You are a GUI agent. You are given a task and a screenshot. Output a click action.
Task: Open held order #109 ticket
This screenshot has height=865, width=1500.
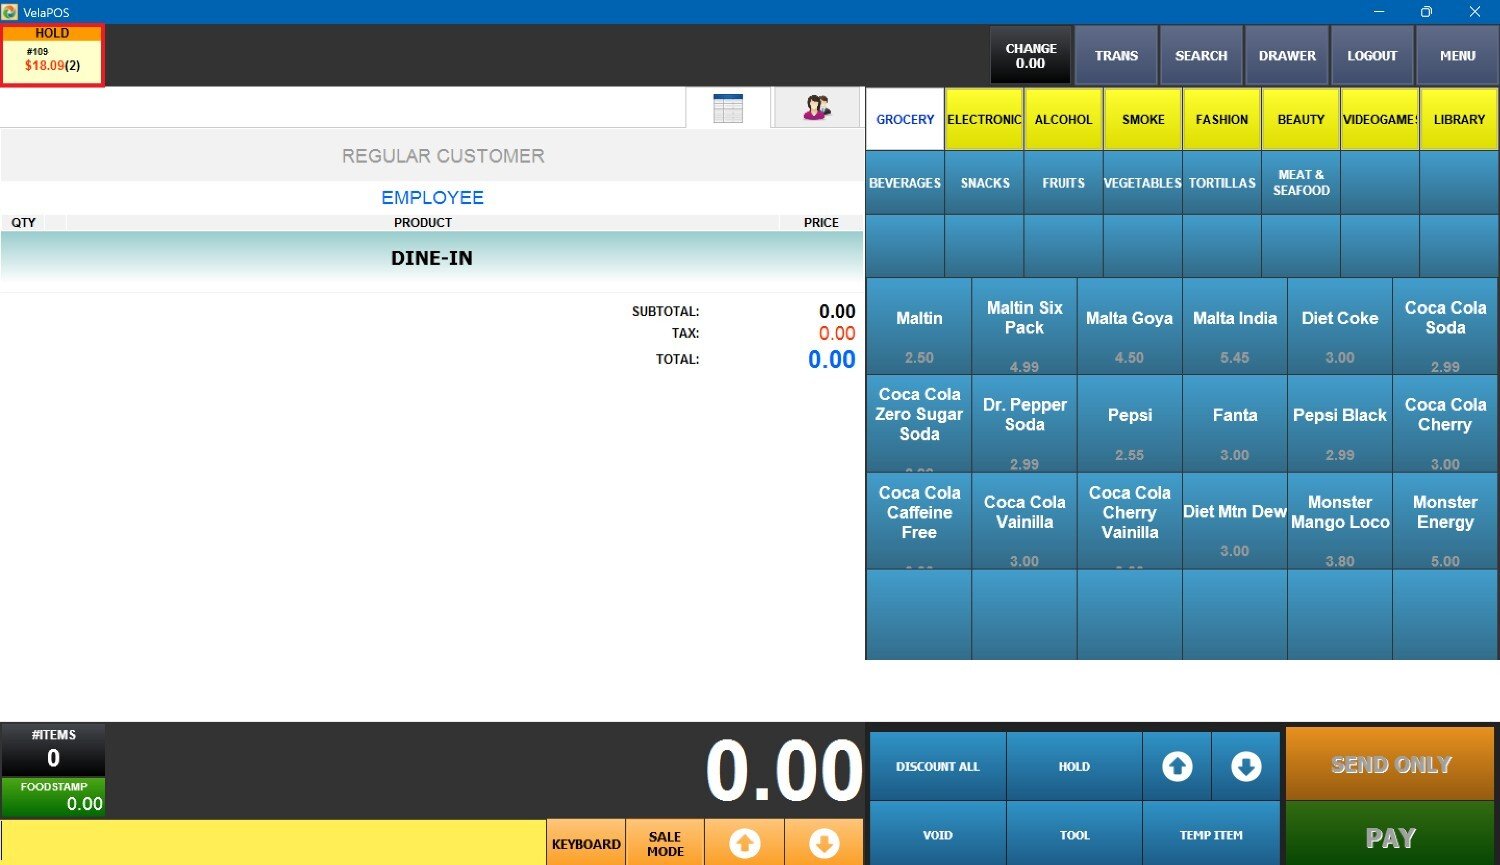pos(52,56)
